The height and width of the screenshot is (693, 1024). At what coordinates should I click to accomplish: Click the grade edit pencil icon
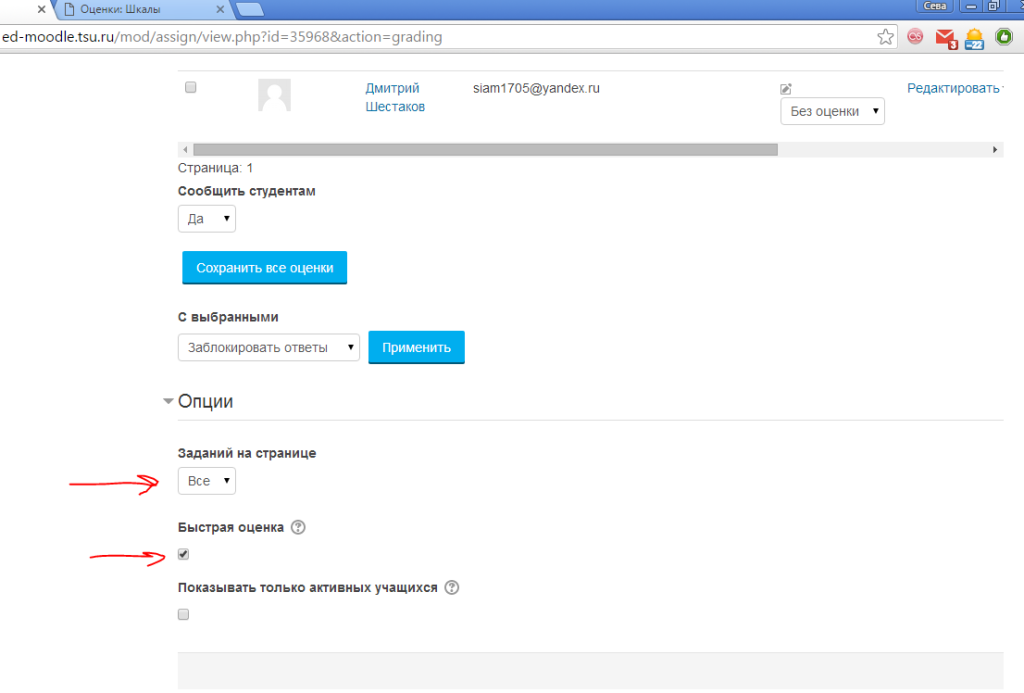786,89
